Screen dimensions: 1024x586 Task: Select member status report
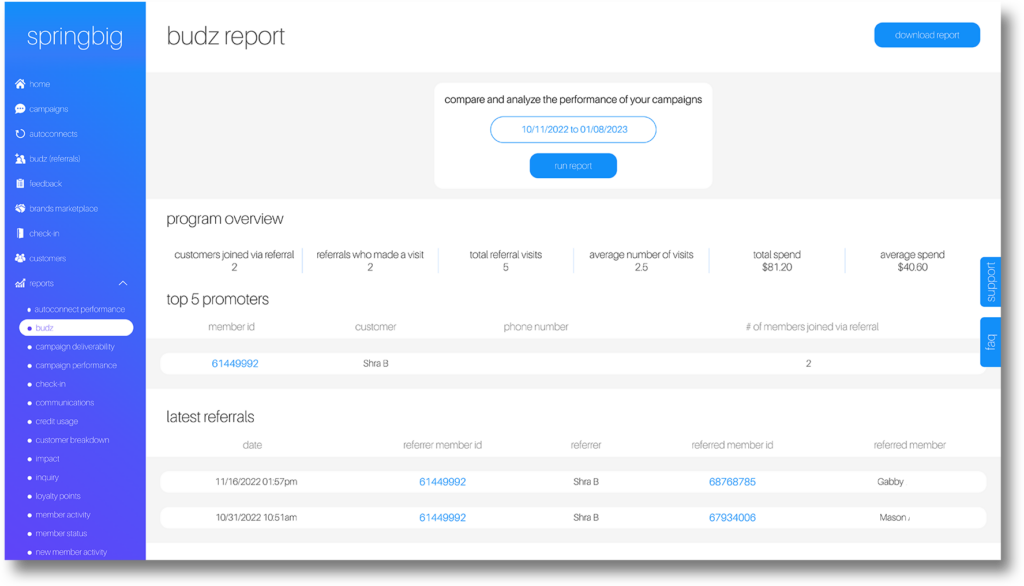[61, 533]
